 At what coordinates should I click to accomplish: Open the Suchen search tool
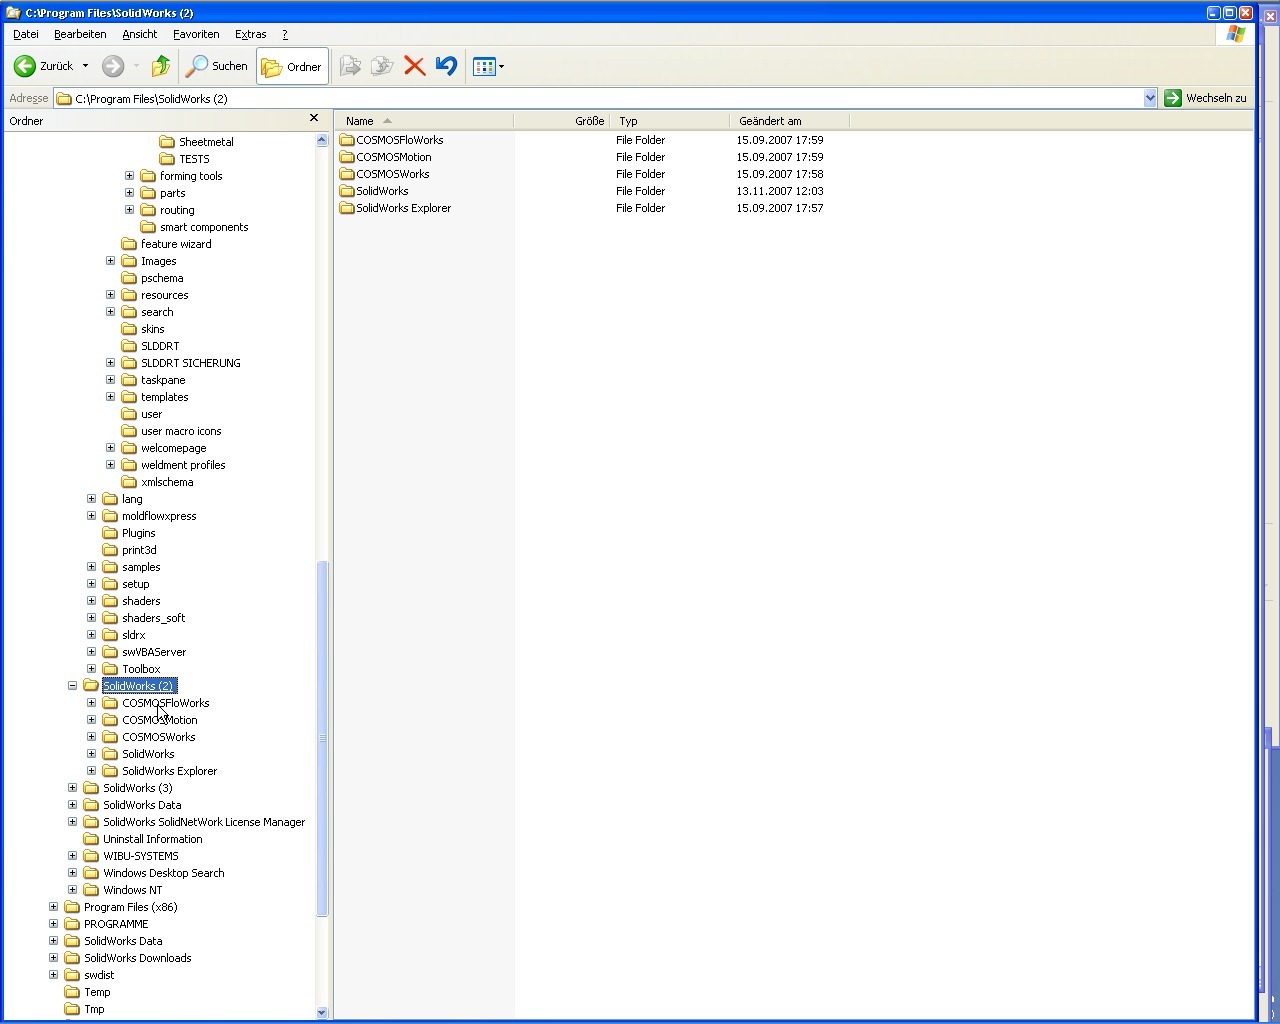217,66
